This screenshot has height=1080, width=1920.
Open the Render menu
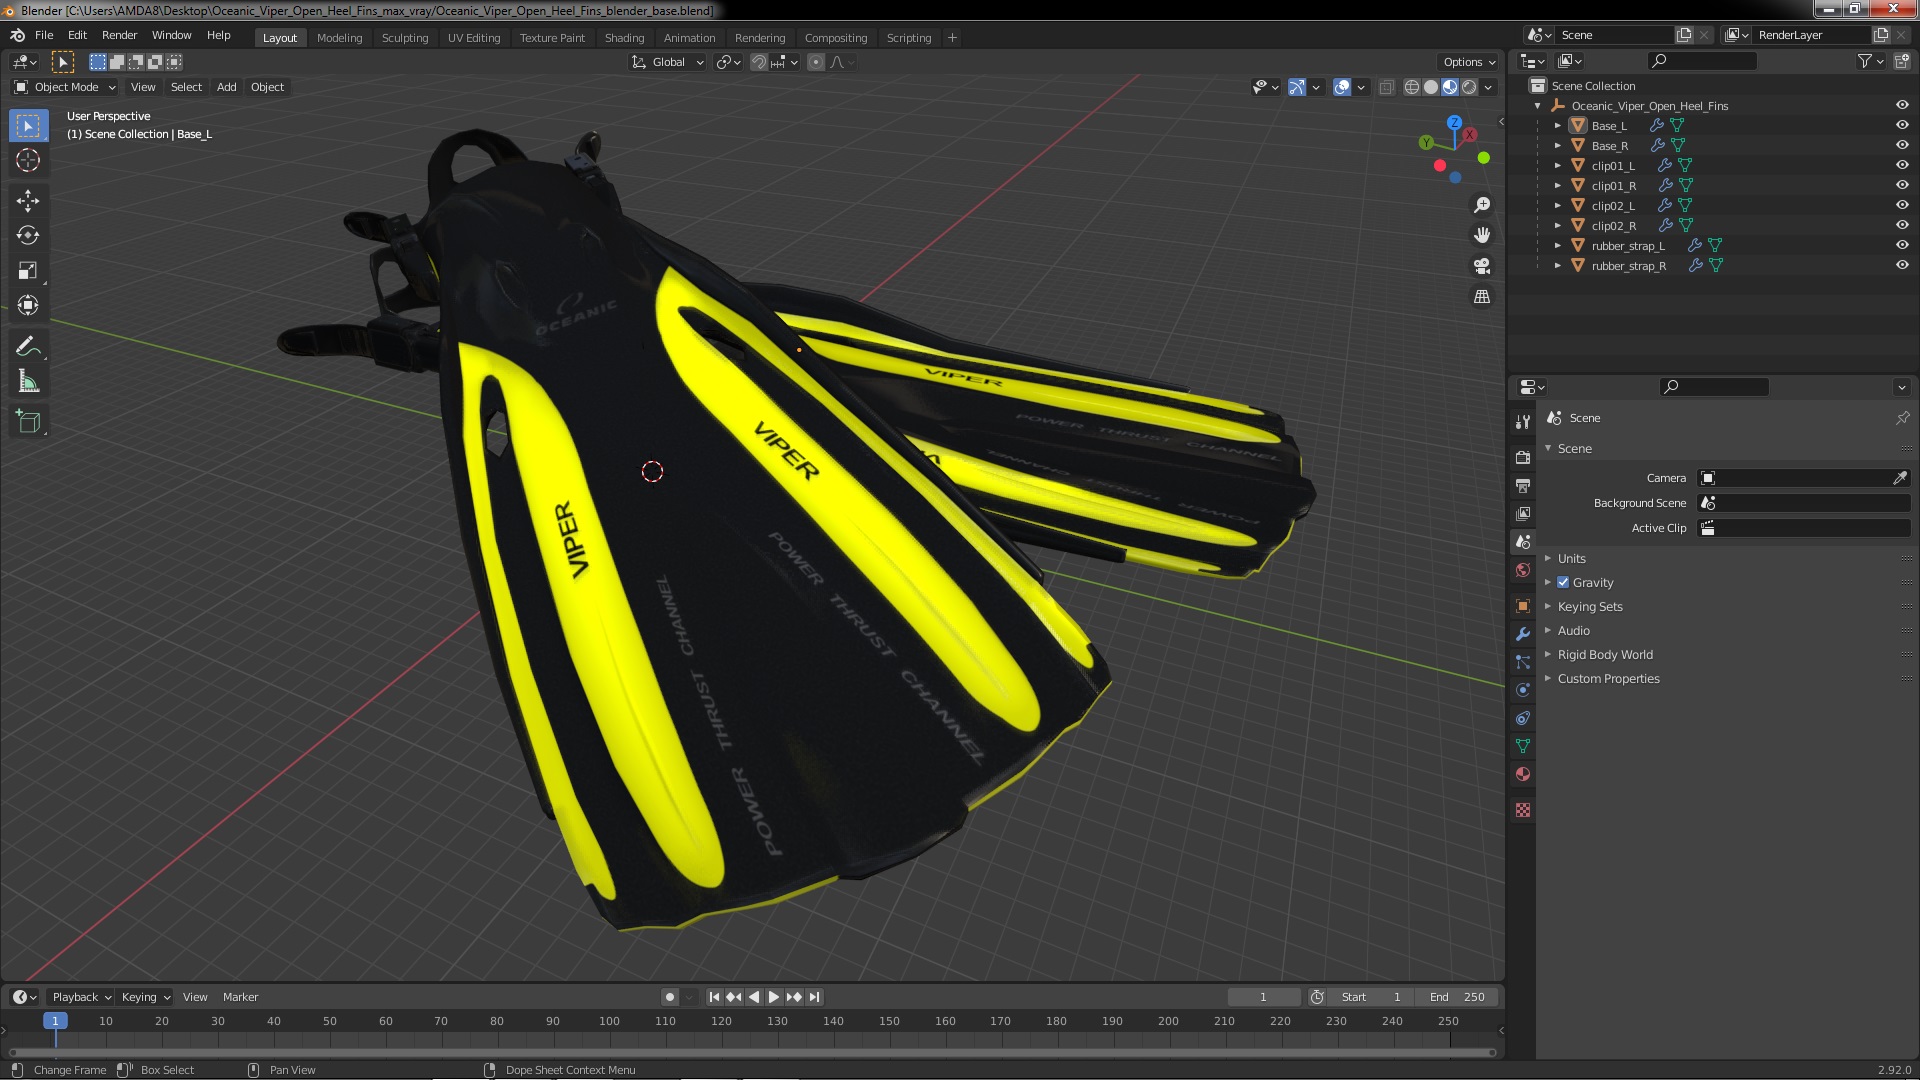click(x=119, y=35)
